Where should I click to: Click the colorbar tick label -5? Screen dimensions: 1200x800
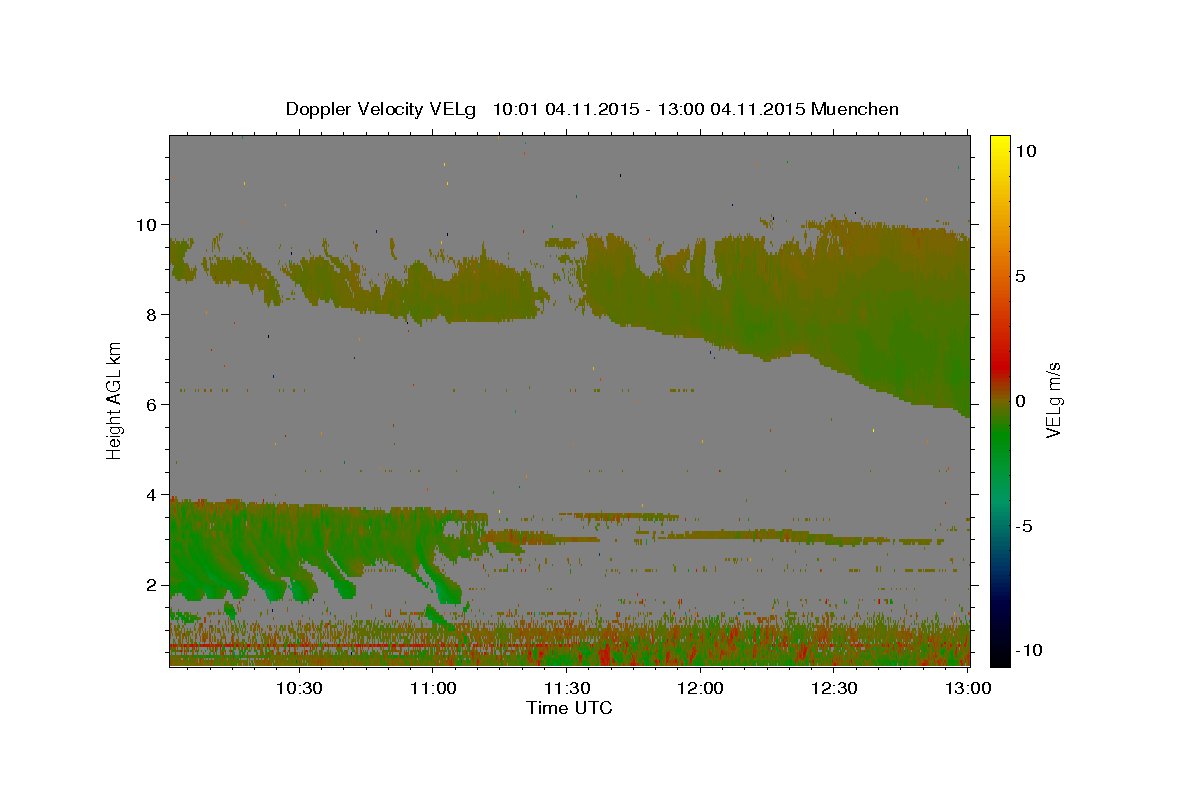pyautogui.click(x=1024, y=526)
